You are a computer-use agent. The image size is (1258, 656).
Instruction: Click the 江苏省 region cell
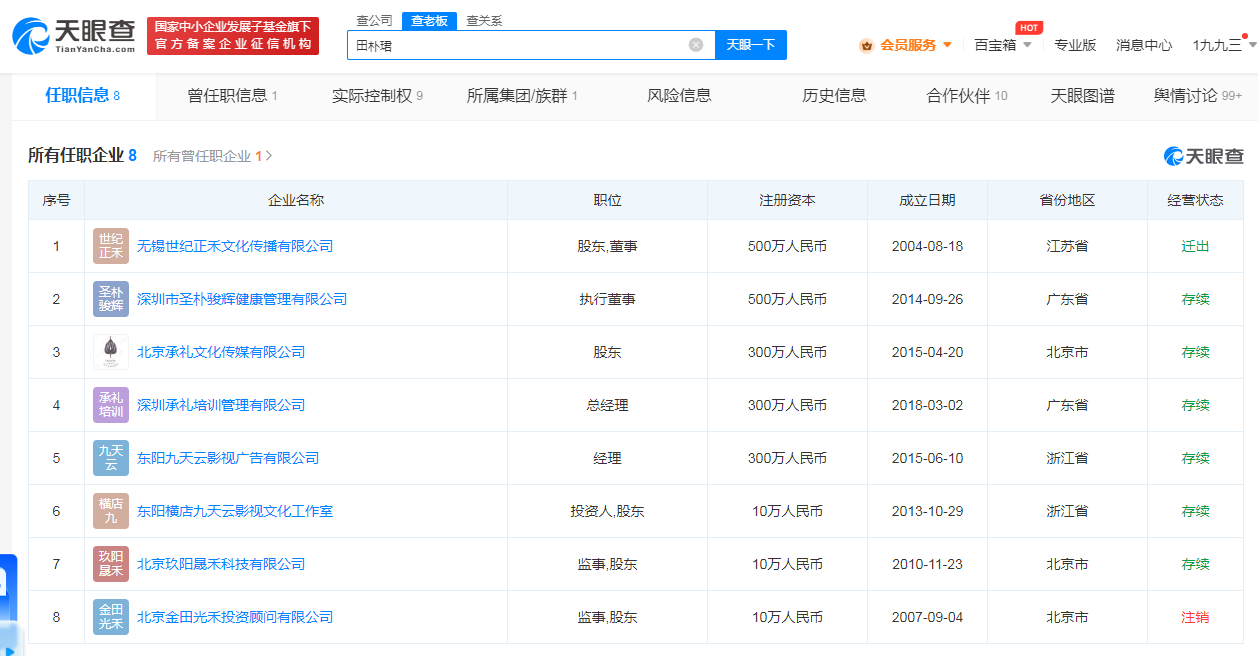coord(1067,246)
